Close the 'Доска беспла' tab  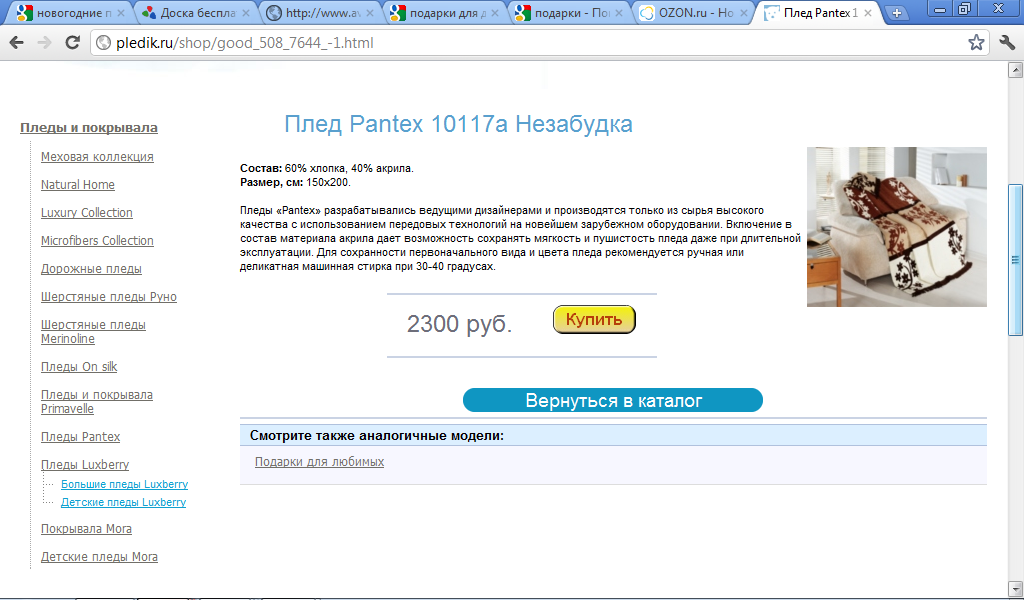click(x=246, y=12)
